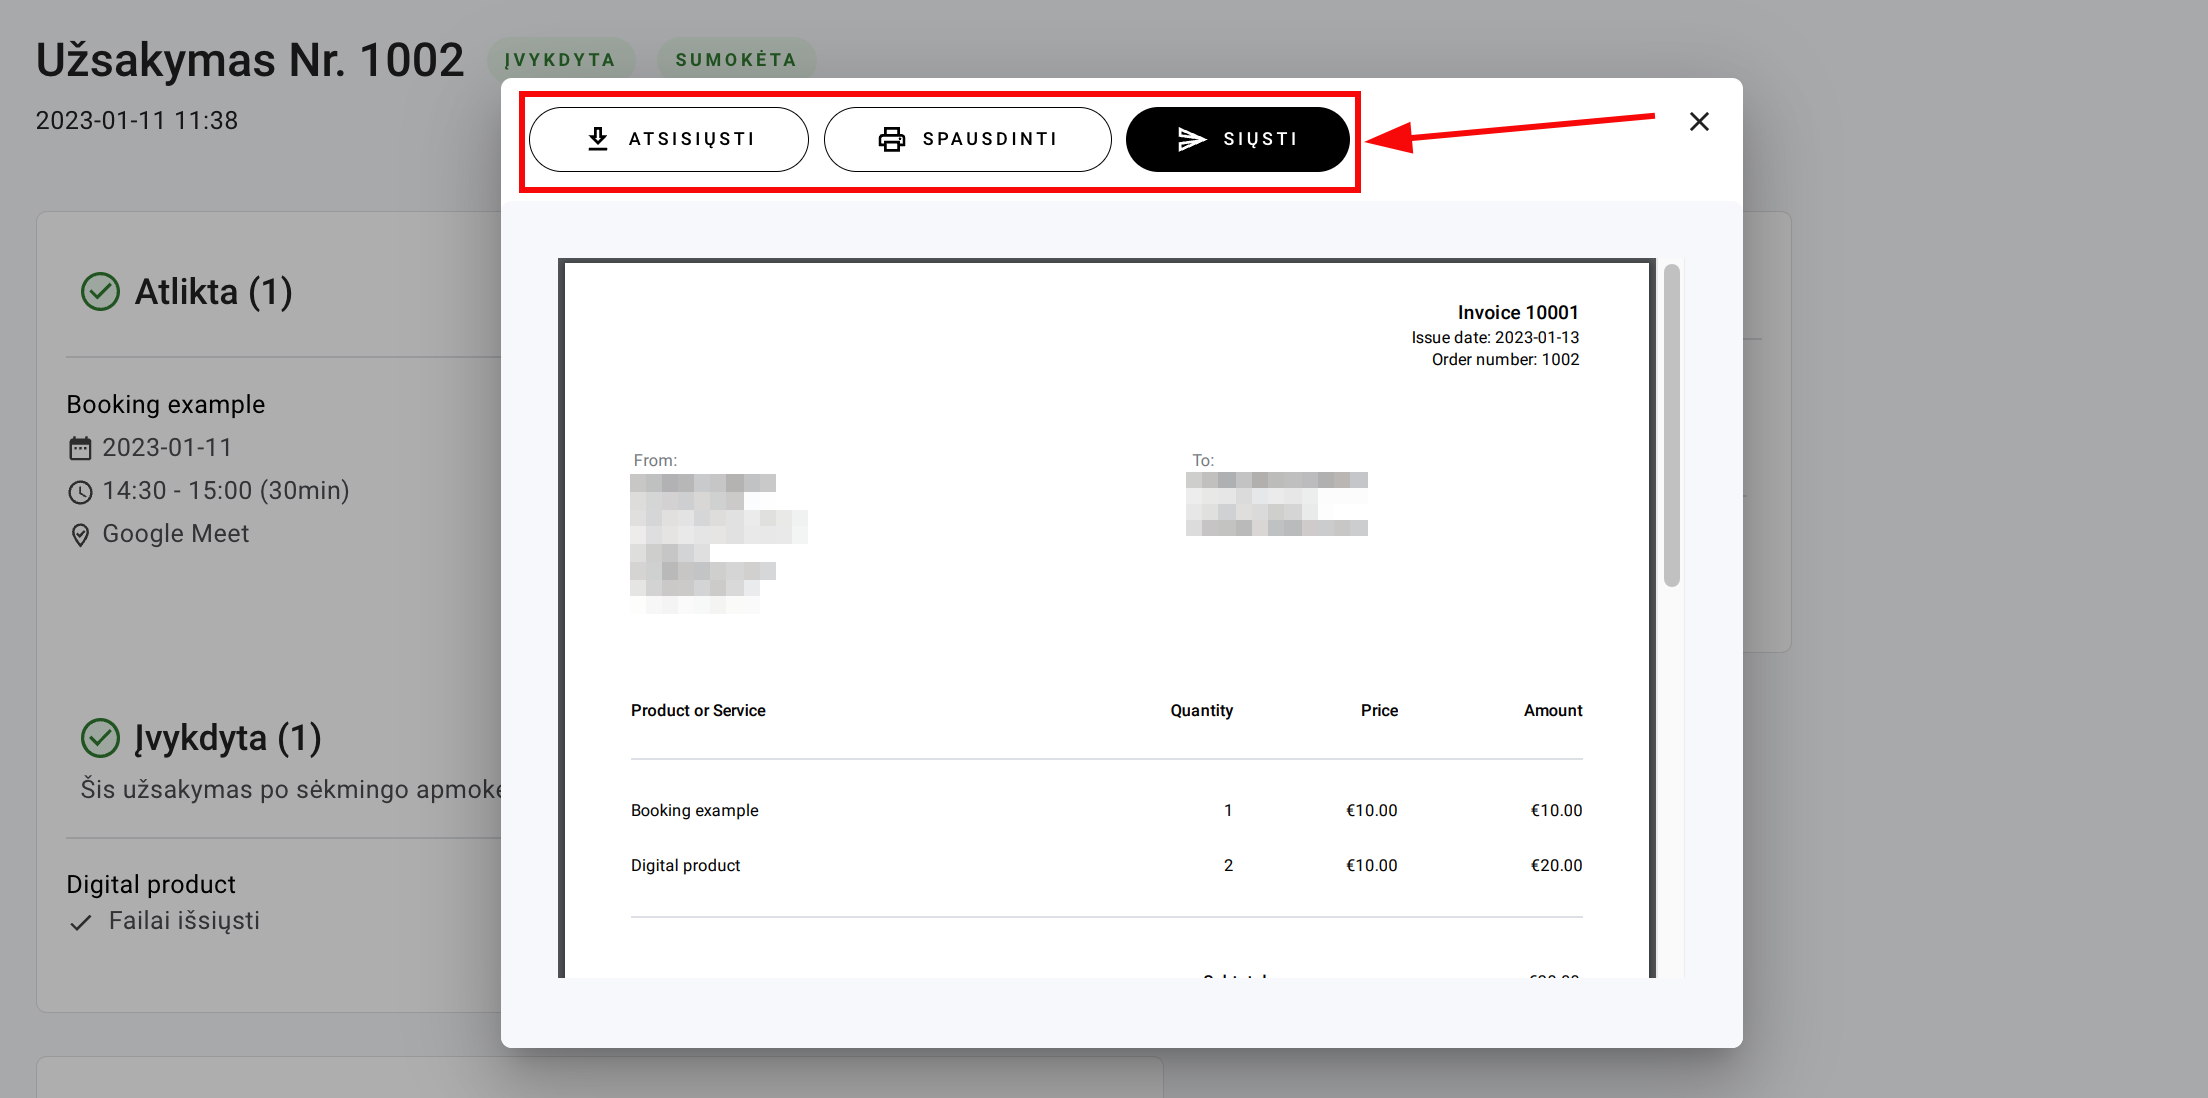
Task: Click the ĮVYKDYTA status badge
Action: 560,60
